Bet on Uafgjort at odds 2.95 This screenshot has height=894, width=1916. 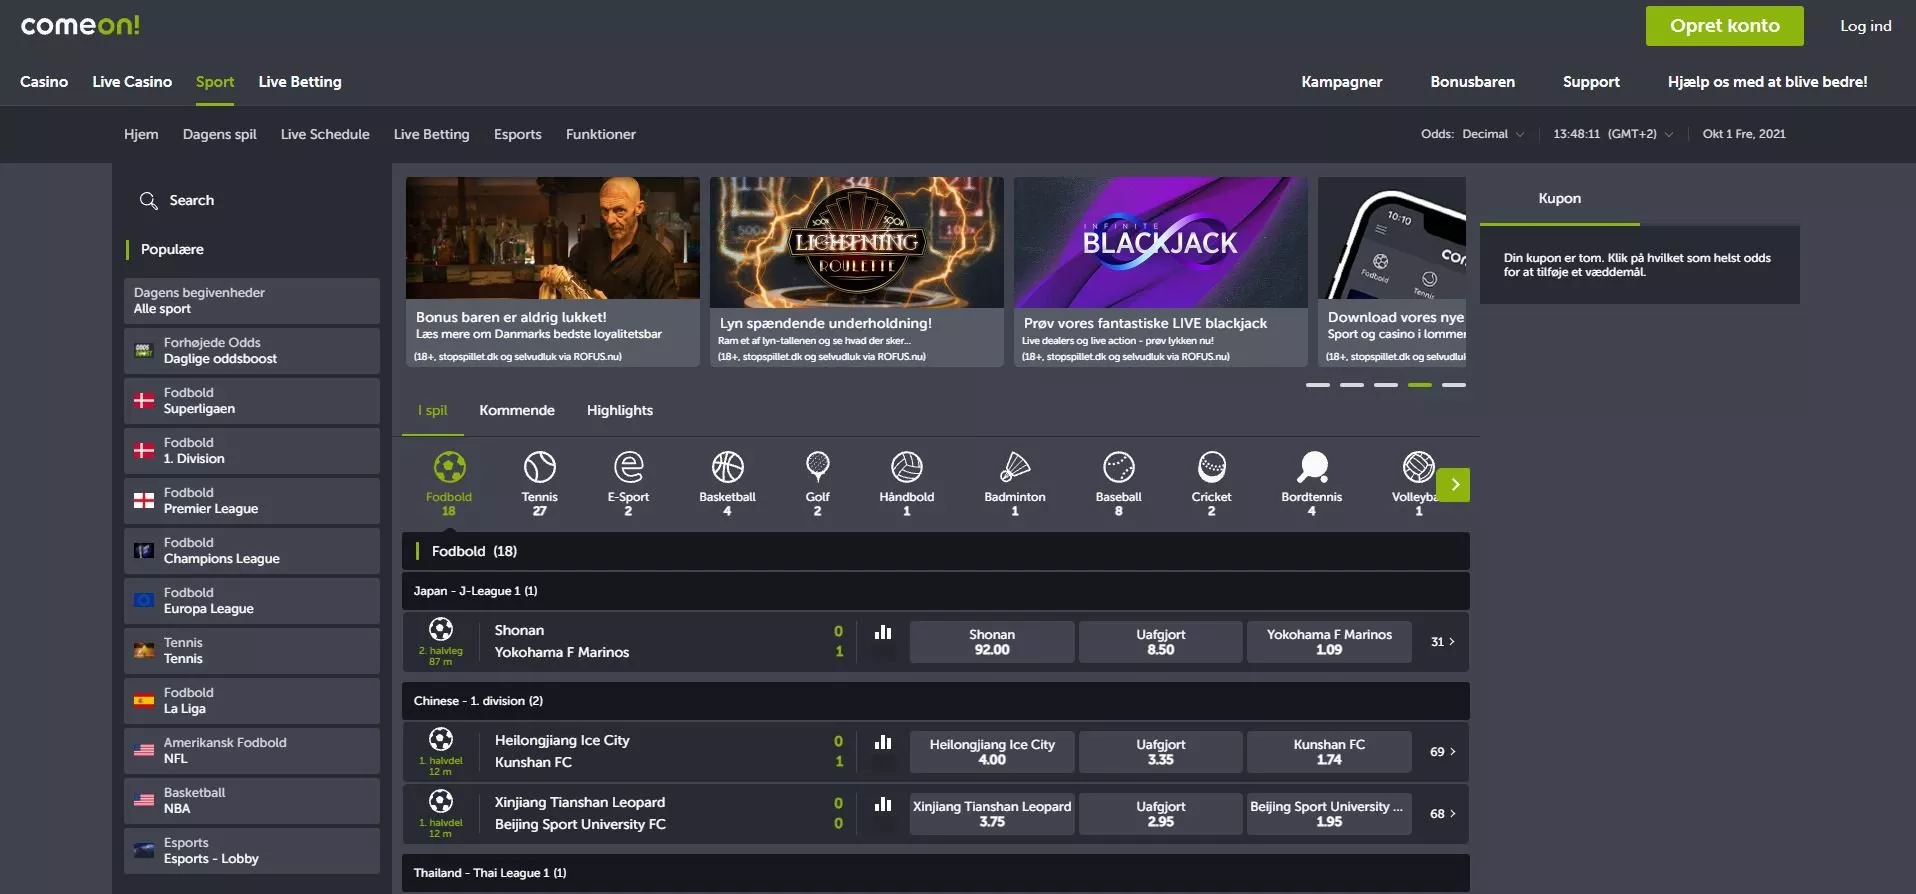pos(1160,814)
